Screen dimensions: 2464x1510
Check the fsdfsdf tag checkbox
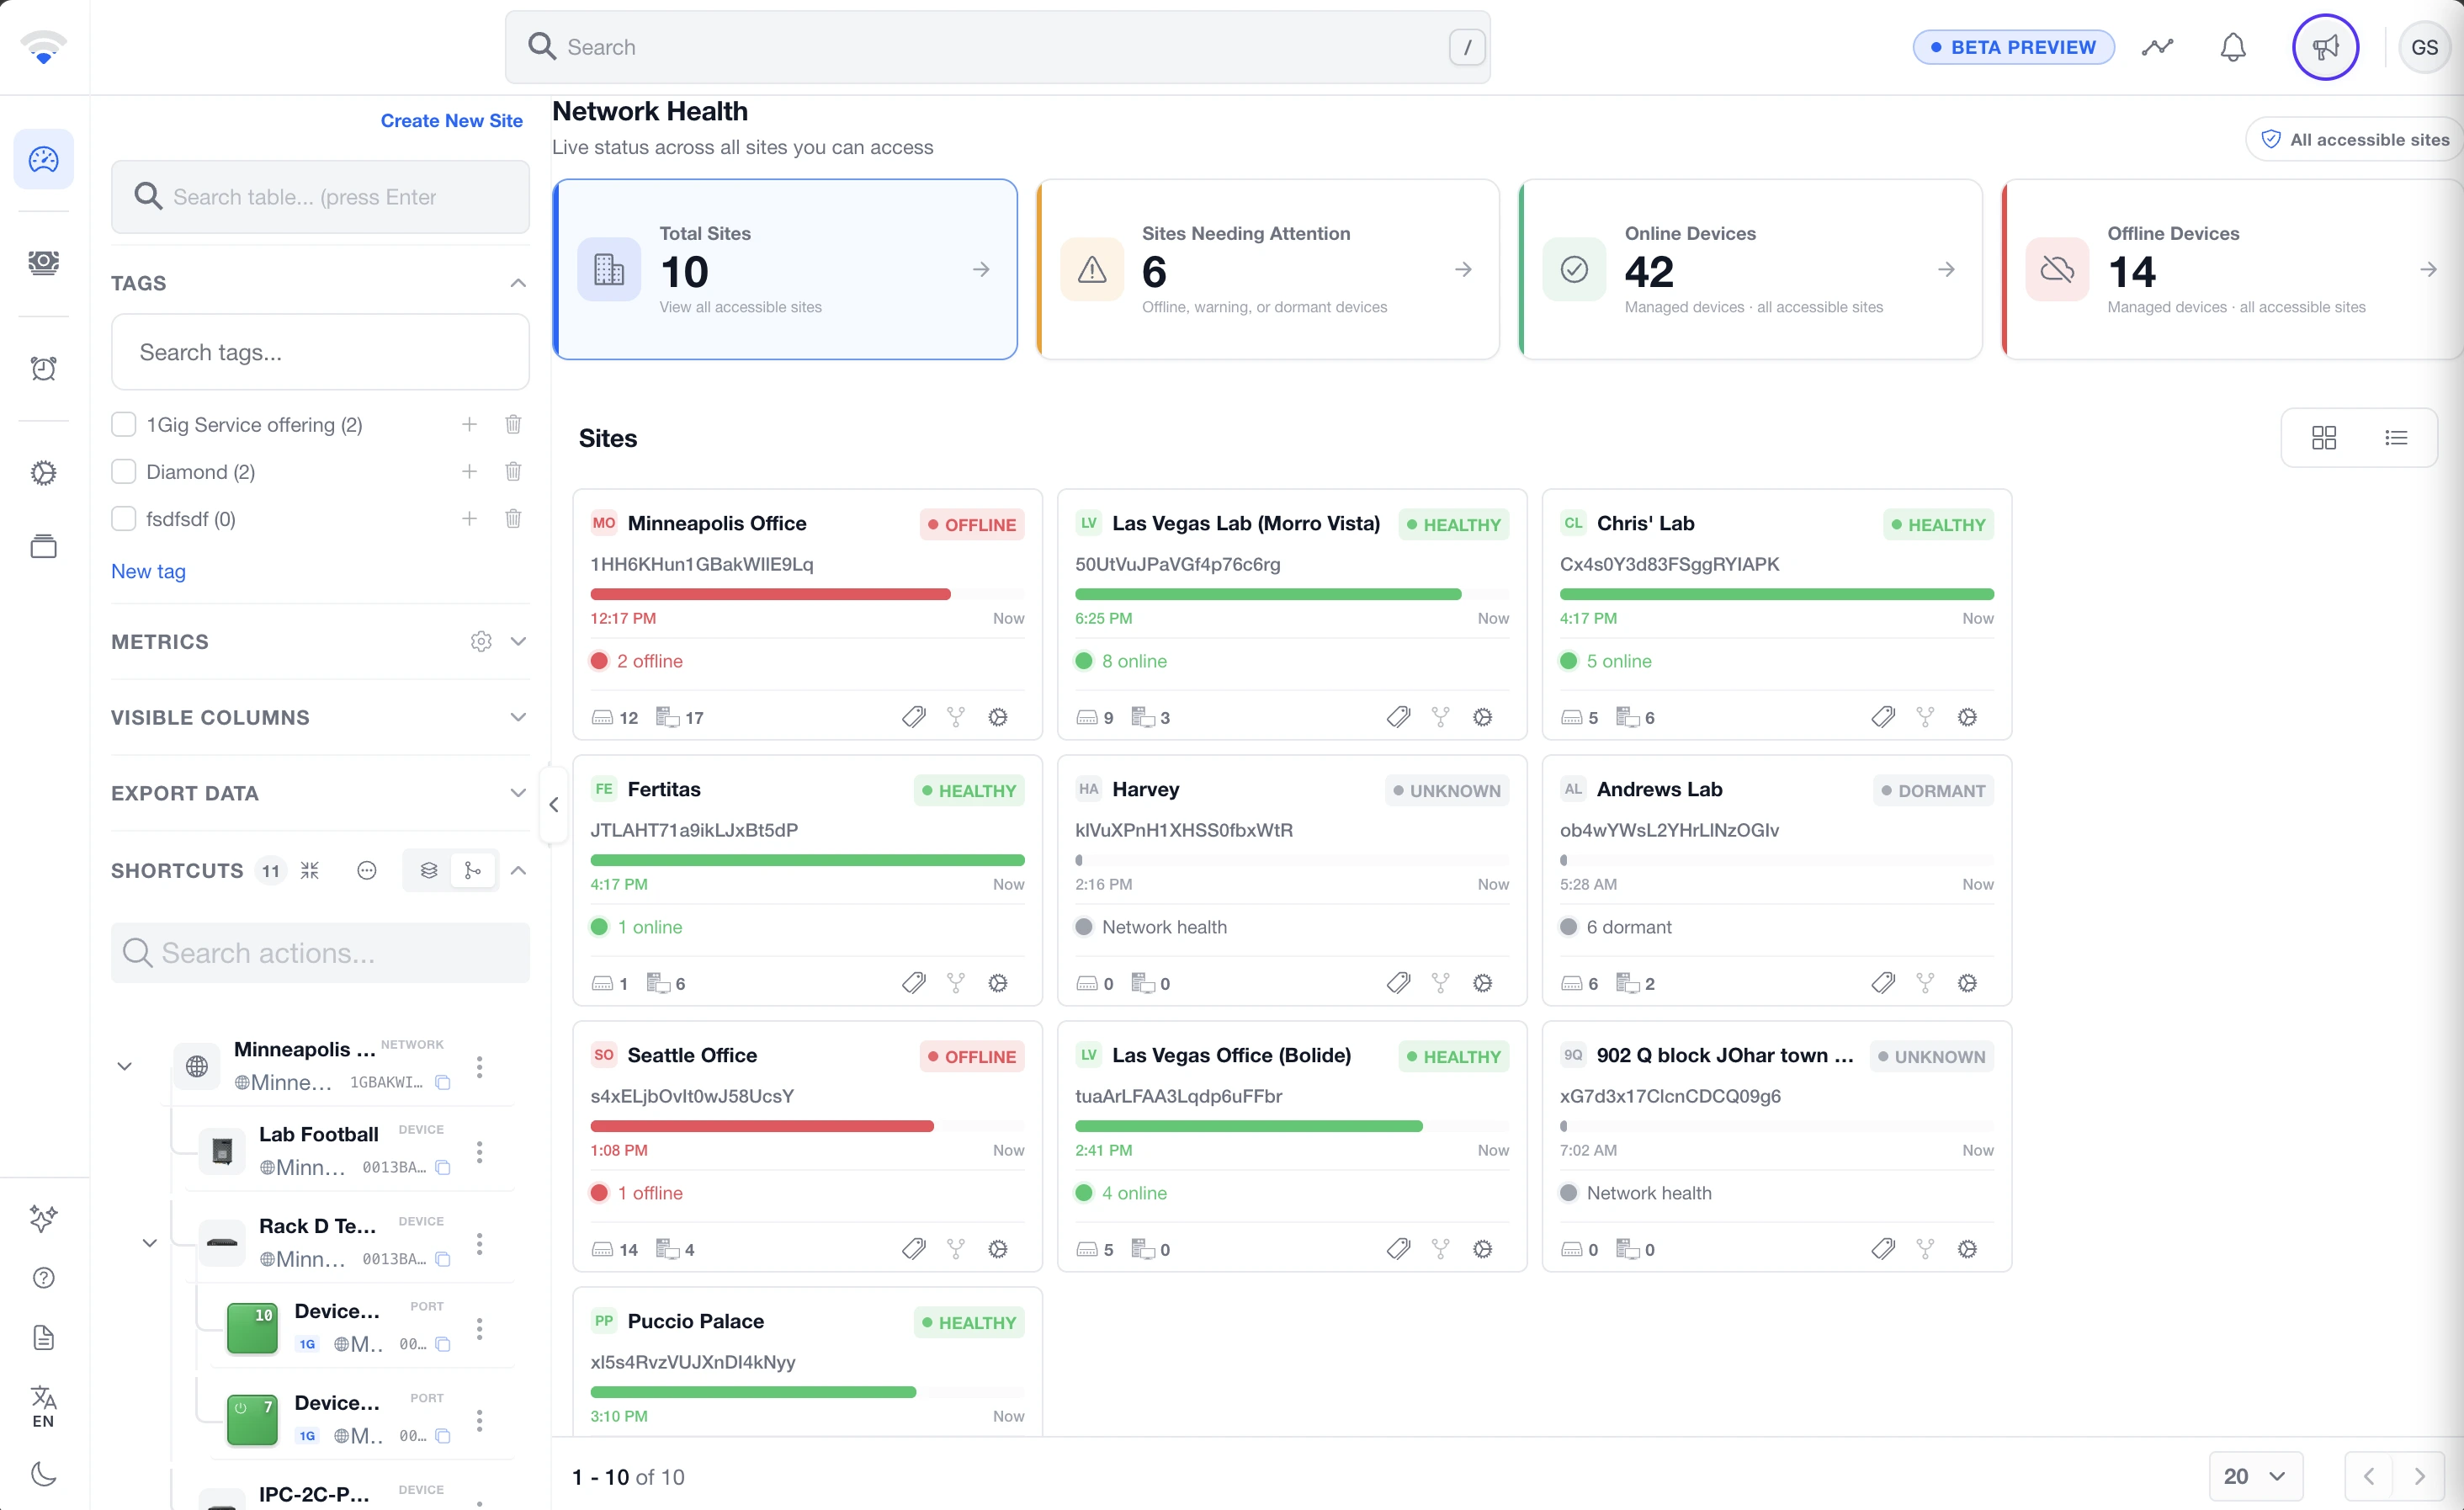coord(124,518)
